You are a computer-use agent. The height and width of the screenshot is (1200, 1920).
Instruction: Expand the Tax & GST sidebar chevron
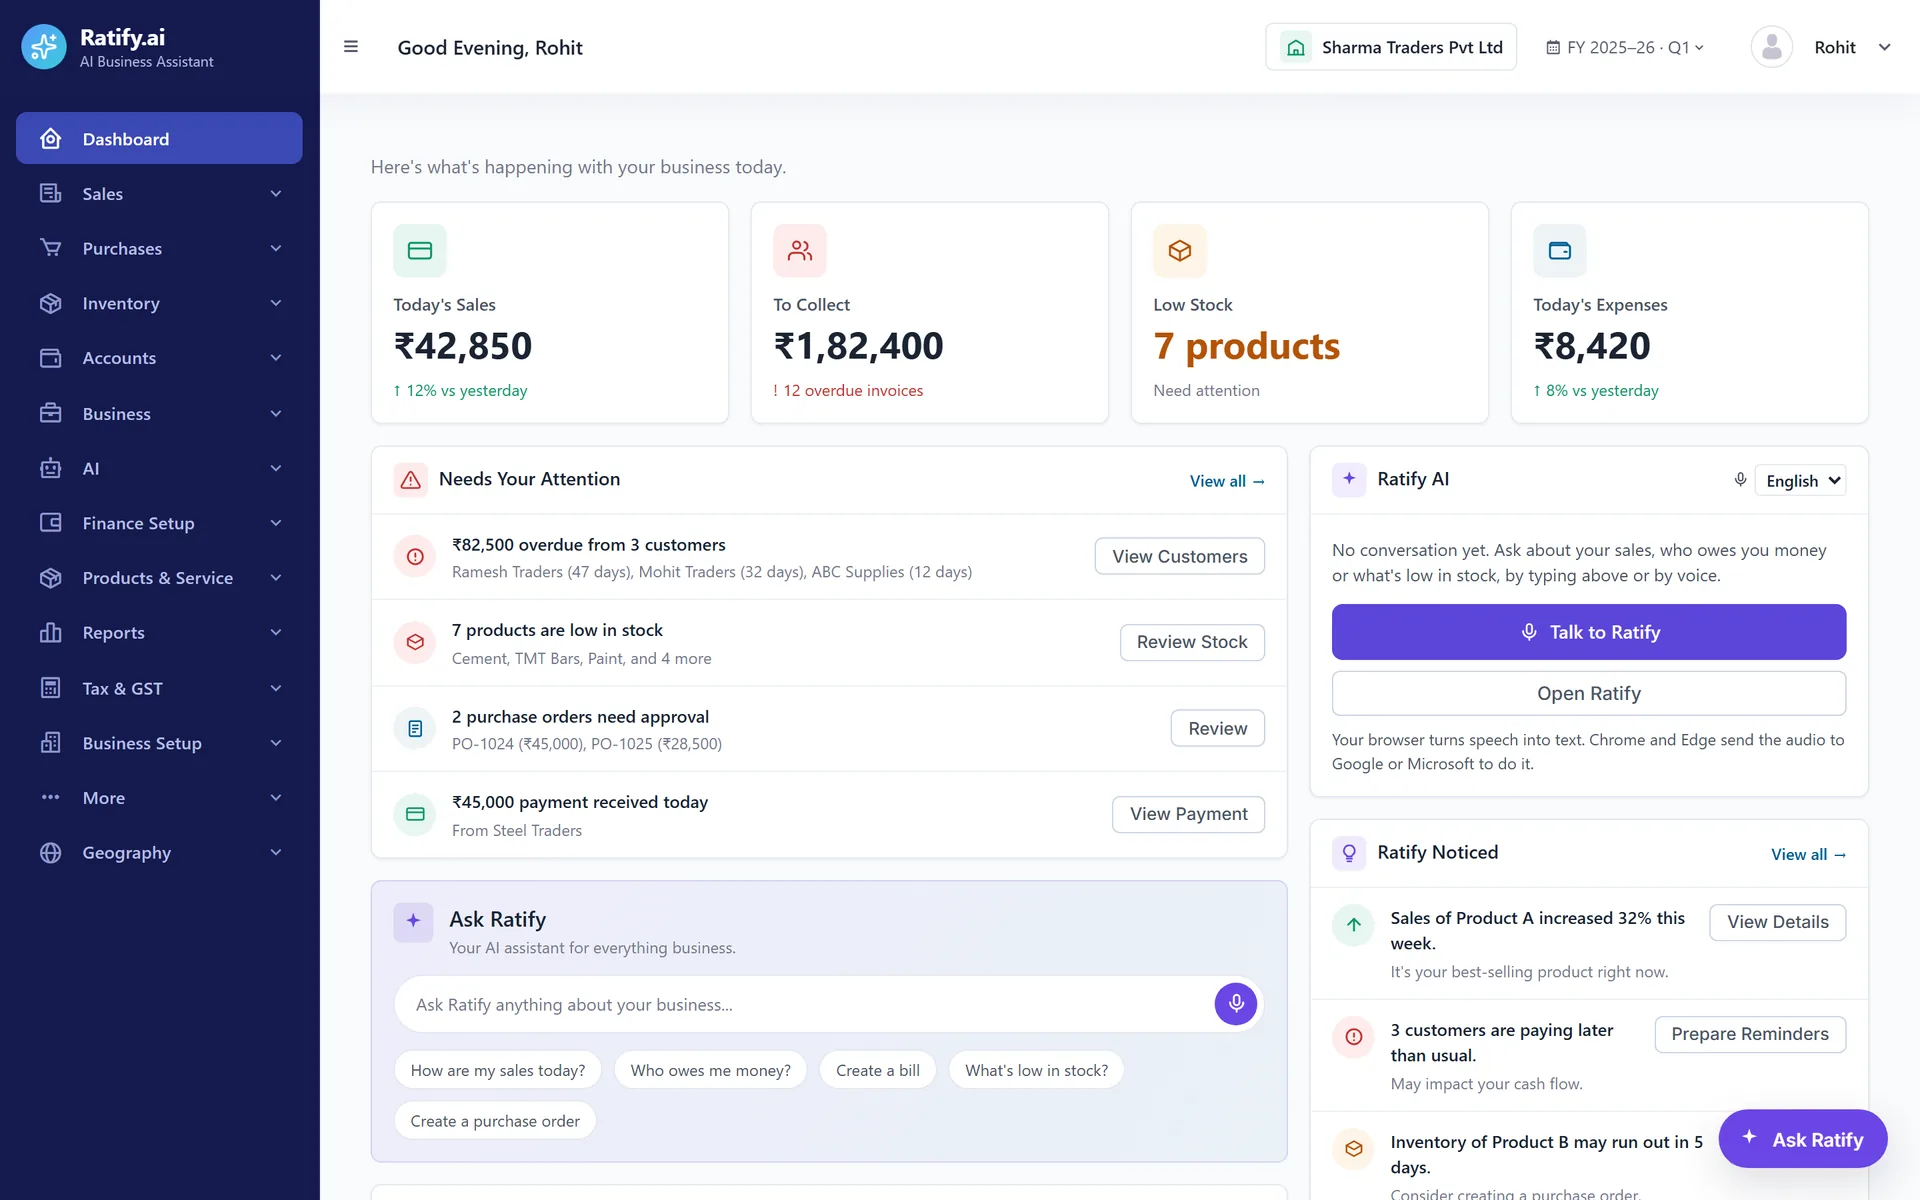point(276,688)
